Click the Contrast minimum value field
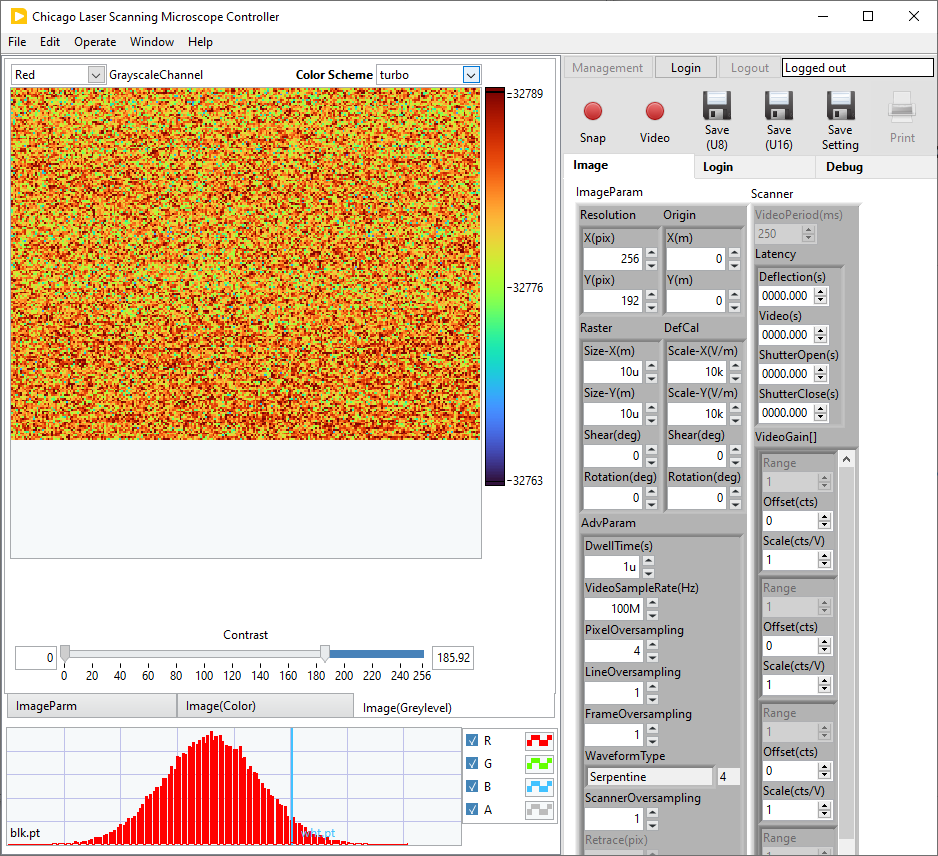938x856 pixels. 36,657
